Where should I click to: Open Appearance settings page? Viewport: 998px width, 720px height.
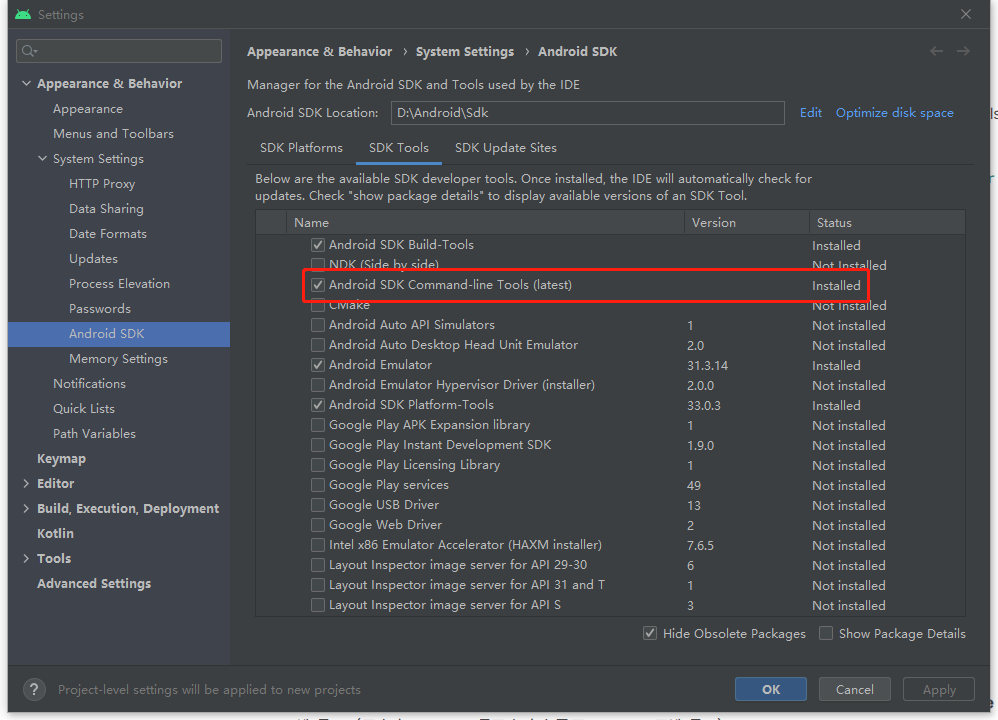coord(88,109)
